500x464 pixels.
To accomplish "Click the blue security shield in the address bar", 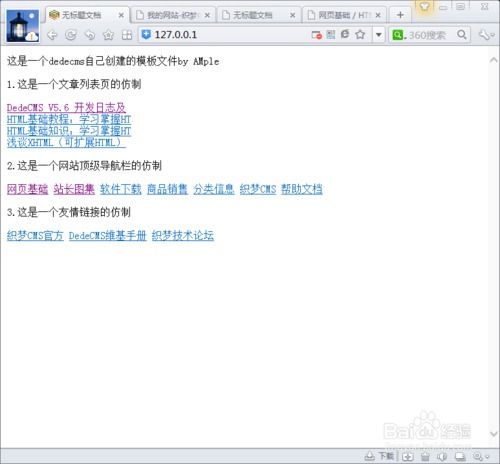I will [146, 35].
